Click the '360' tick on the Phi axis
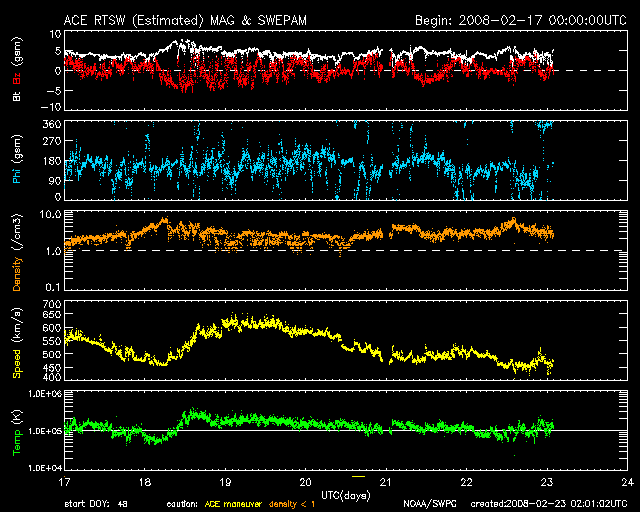Image resolution: width=640 pixels, height=512 pixels. [52, 124]
